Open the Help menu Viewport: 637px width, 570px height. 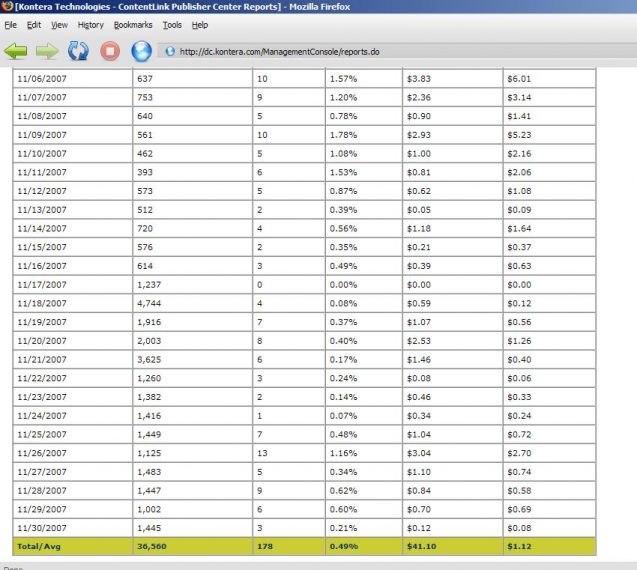click(x=200, y=25)
